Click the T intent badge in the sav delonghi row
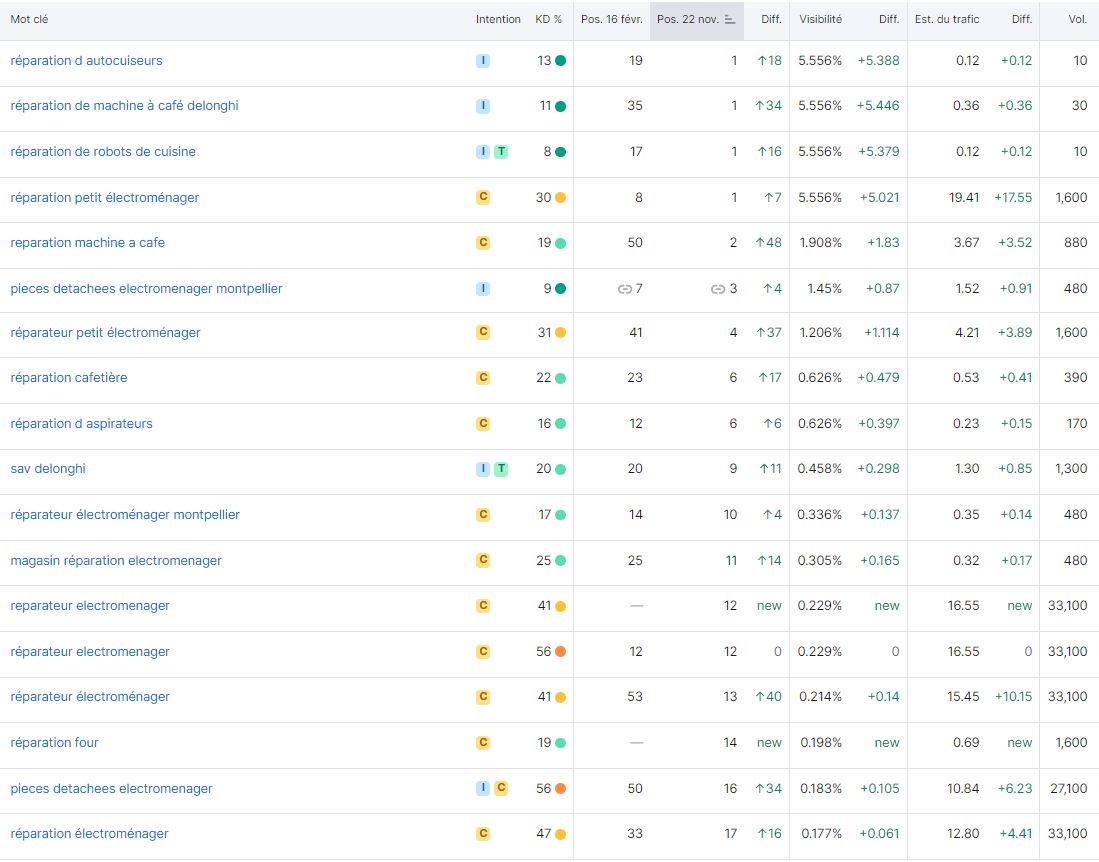Screen dimensions: 1099x862 501,469
